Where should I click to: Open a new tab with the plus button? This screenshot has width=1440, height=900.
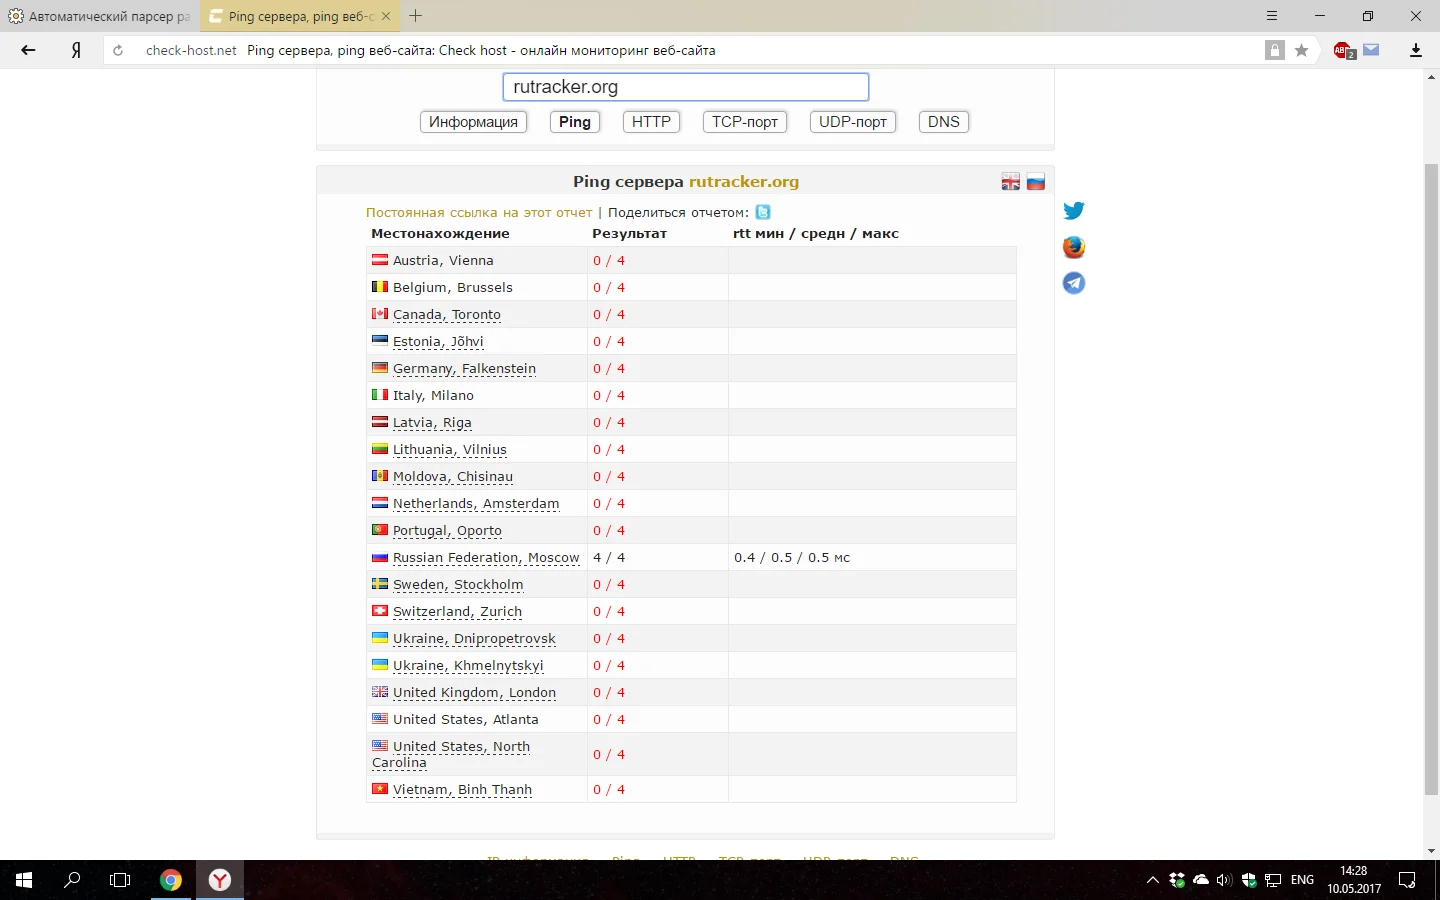416,16
